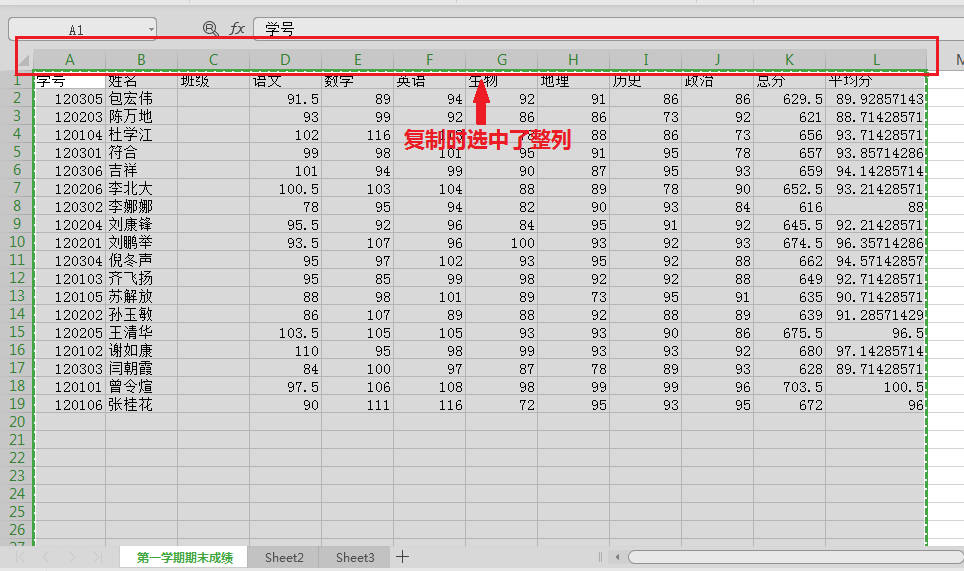Select the 第一学期期末成绩 sheet tab
The image size is (964, 571).
pos(184,557)
